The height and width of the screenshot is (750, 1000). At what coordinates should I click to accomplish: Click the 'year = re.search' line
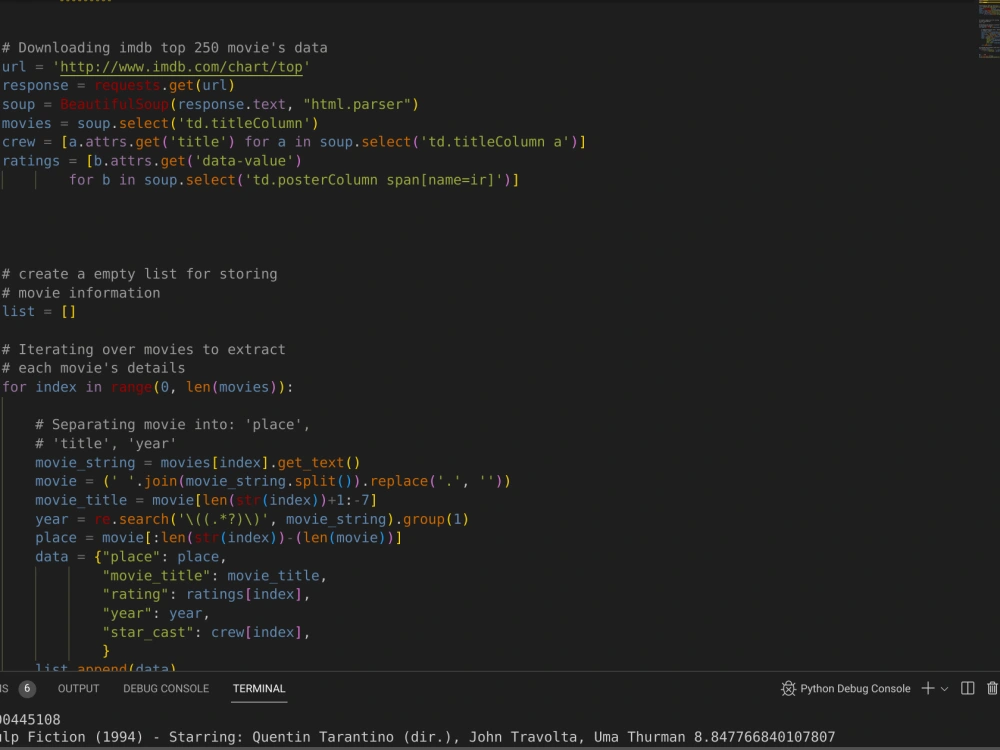(x=252, y=520)
